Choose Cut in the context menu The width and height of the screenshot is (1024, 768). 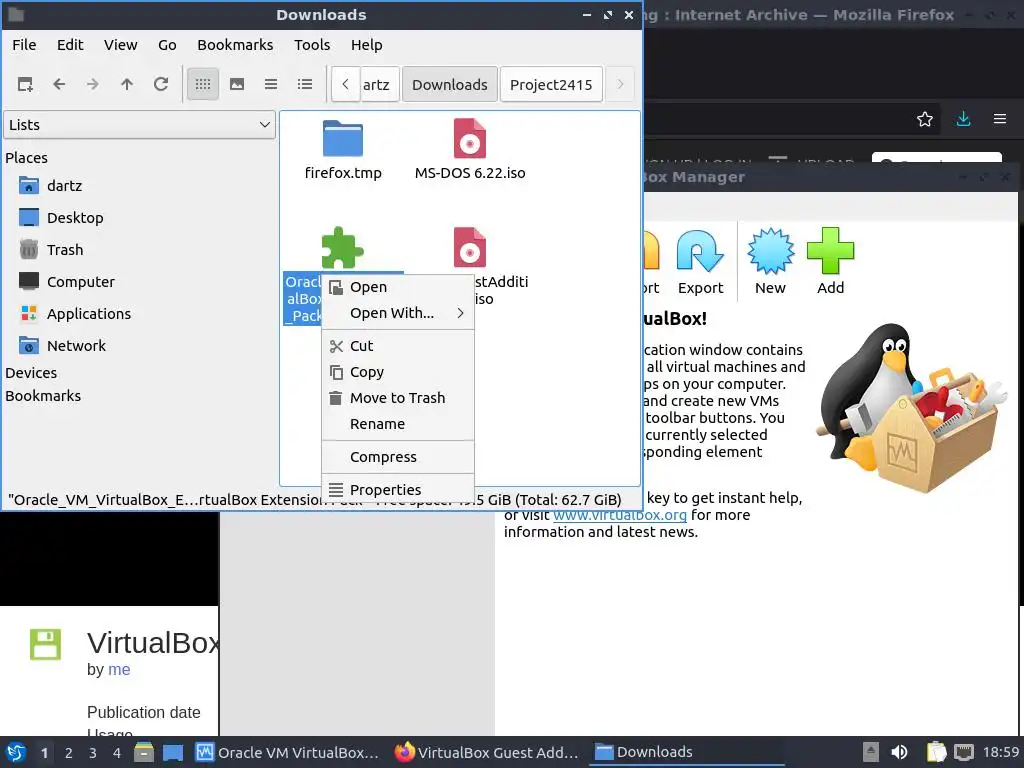click(398, 346)
